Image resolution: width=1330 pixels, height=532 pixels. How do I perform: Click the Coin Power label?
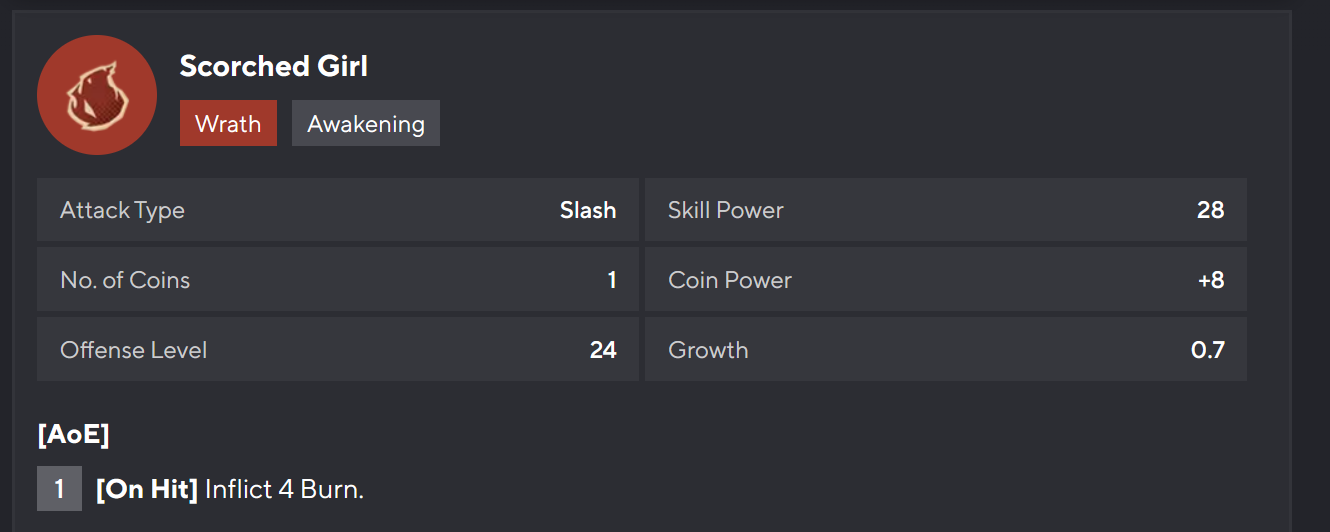click(x=730, y=280)
